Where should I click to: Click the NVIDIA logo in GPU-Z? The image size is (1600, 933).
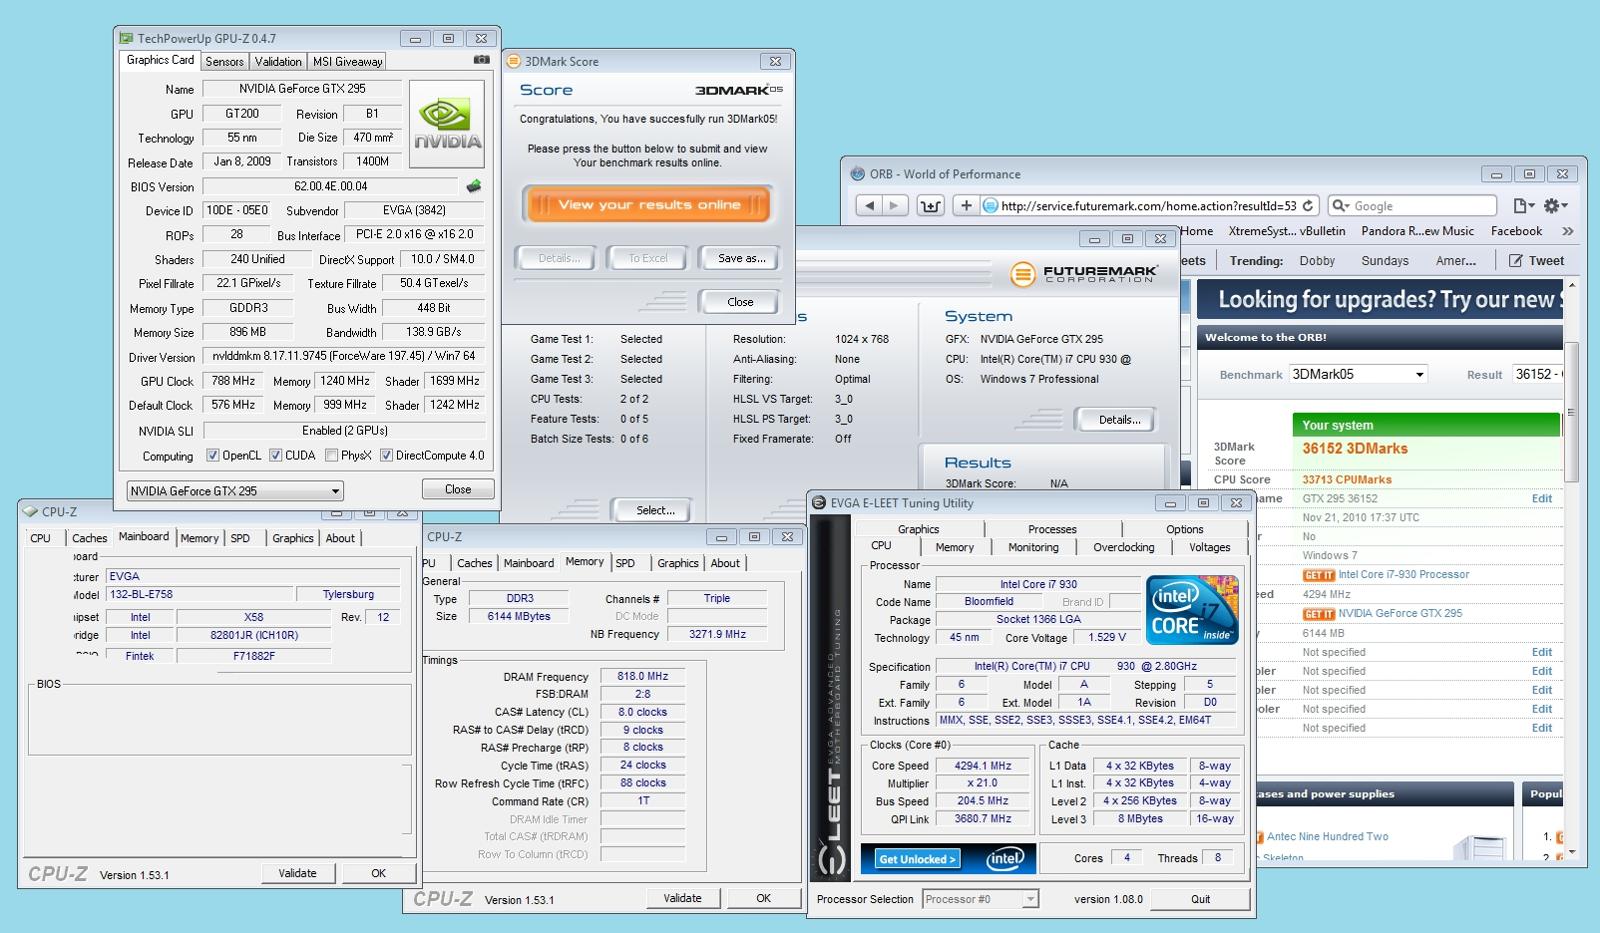pos(447,124)
